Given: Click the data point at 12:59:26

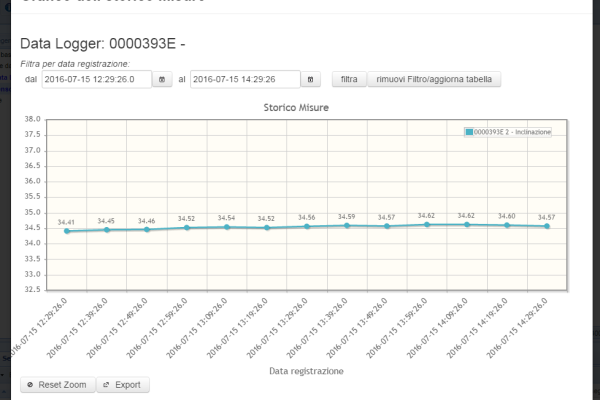Looking at the screenshot, I should click(x=187, y=227).
